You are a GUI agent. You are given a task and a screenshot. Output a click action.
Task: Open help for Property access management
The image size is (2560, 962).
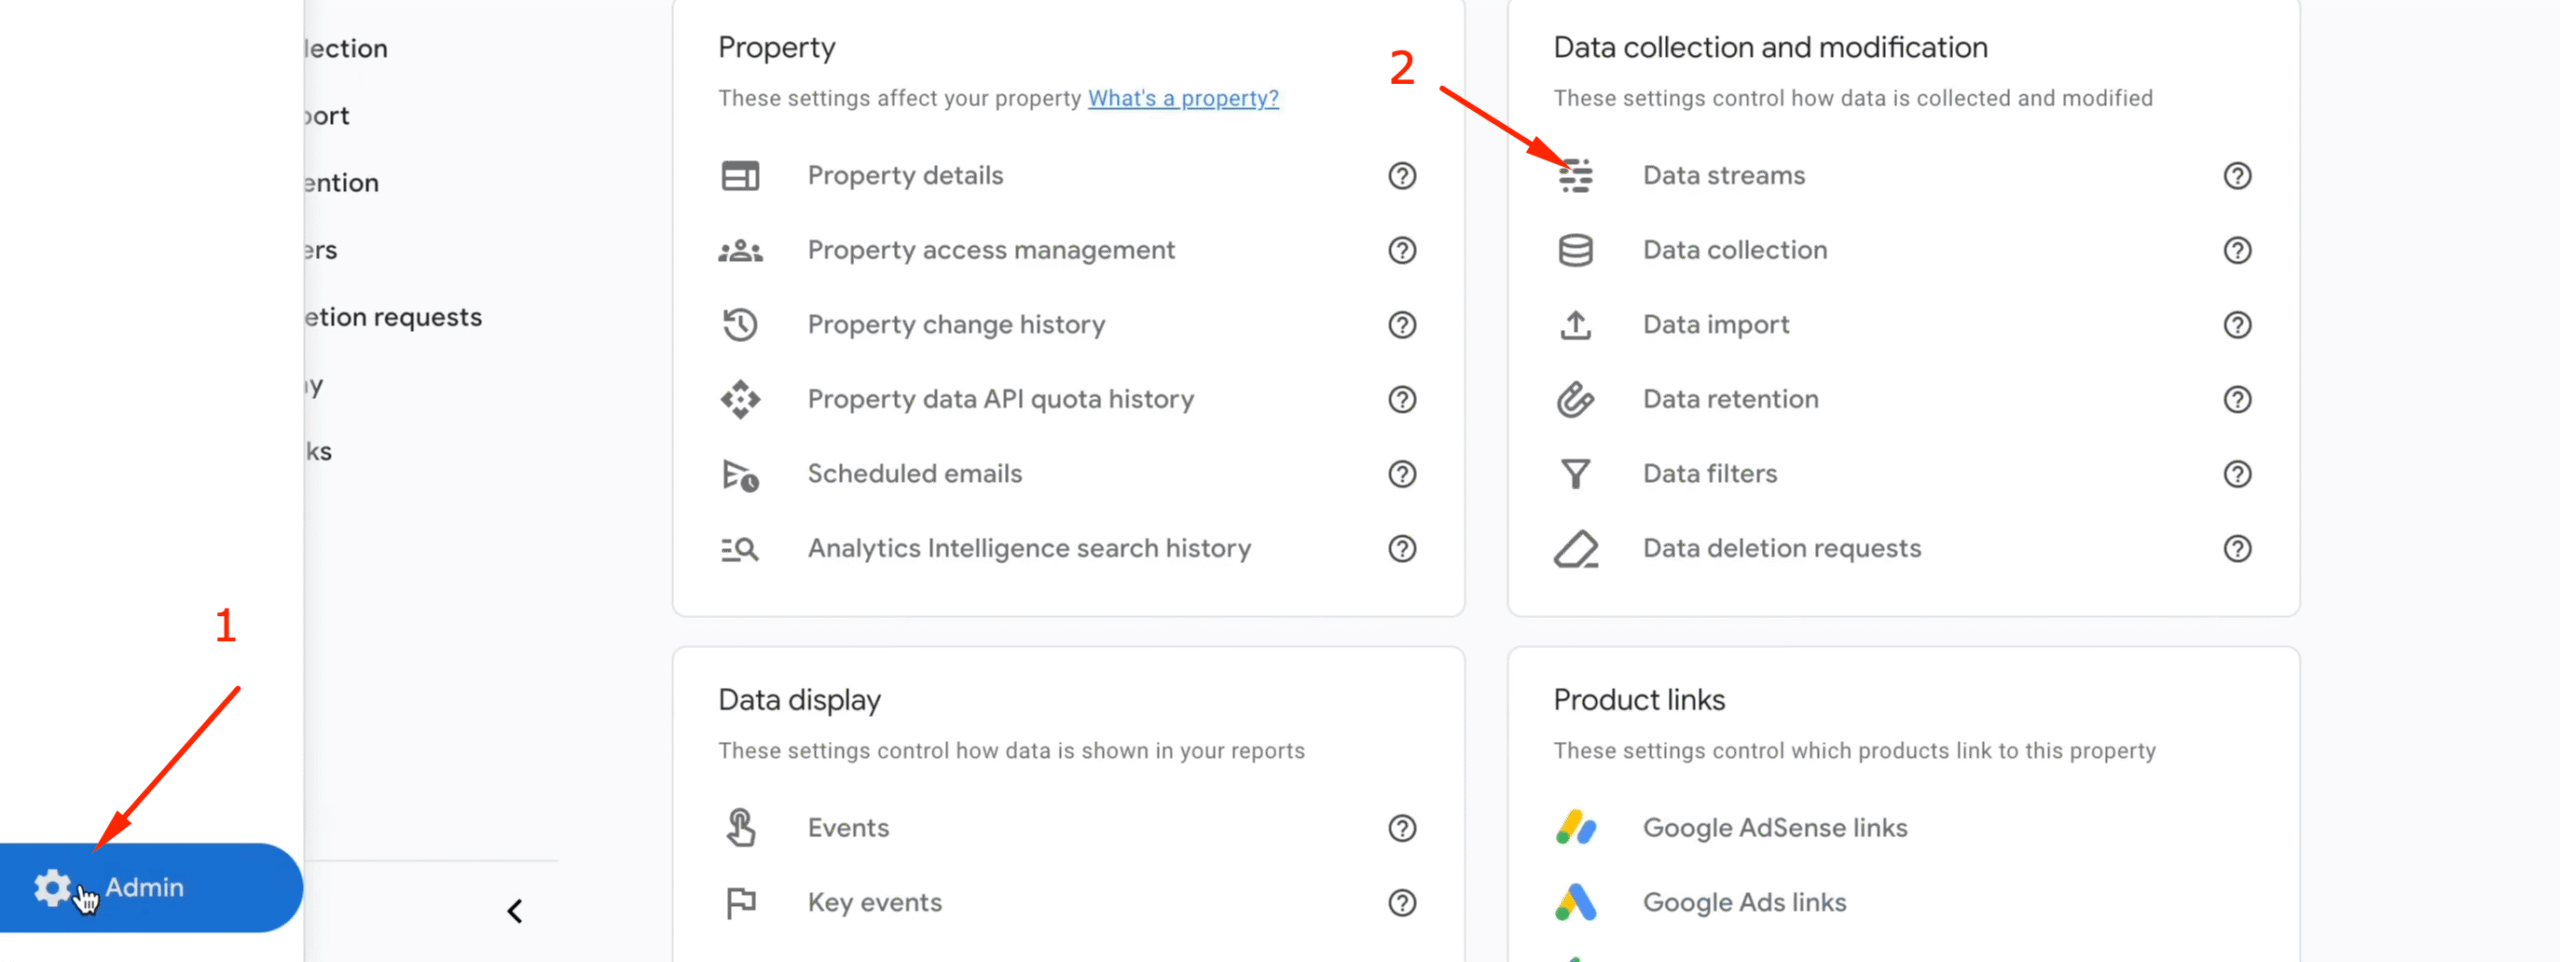point(1402,250)
